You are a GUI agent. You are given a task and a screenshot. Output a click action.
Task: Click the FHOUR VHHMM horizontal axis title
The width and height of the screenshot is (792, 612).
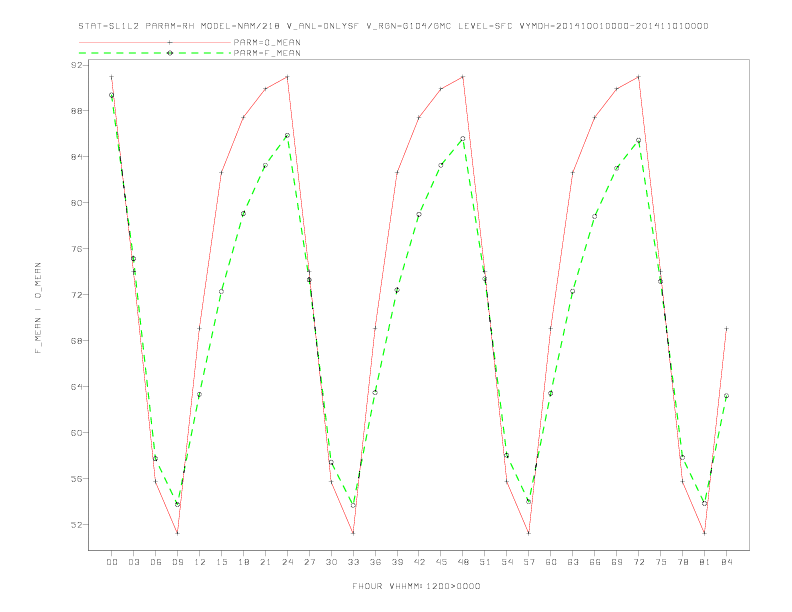pos(416,586)
